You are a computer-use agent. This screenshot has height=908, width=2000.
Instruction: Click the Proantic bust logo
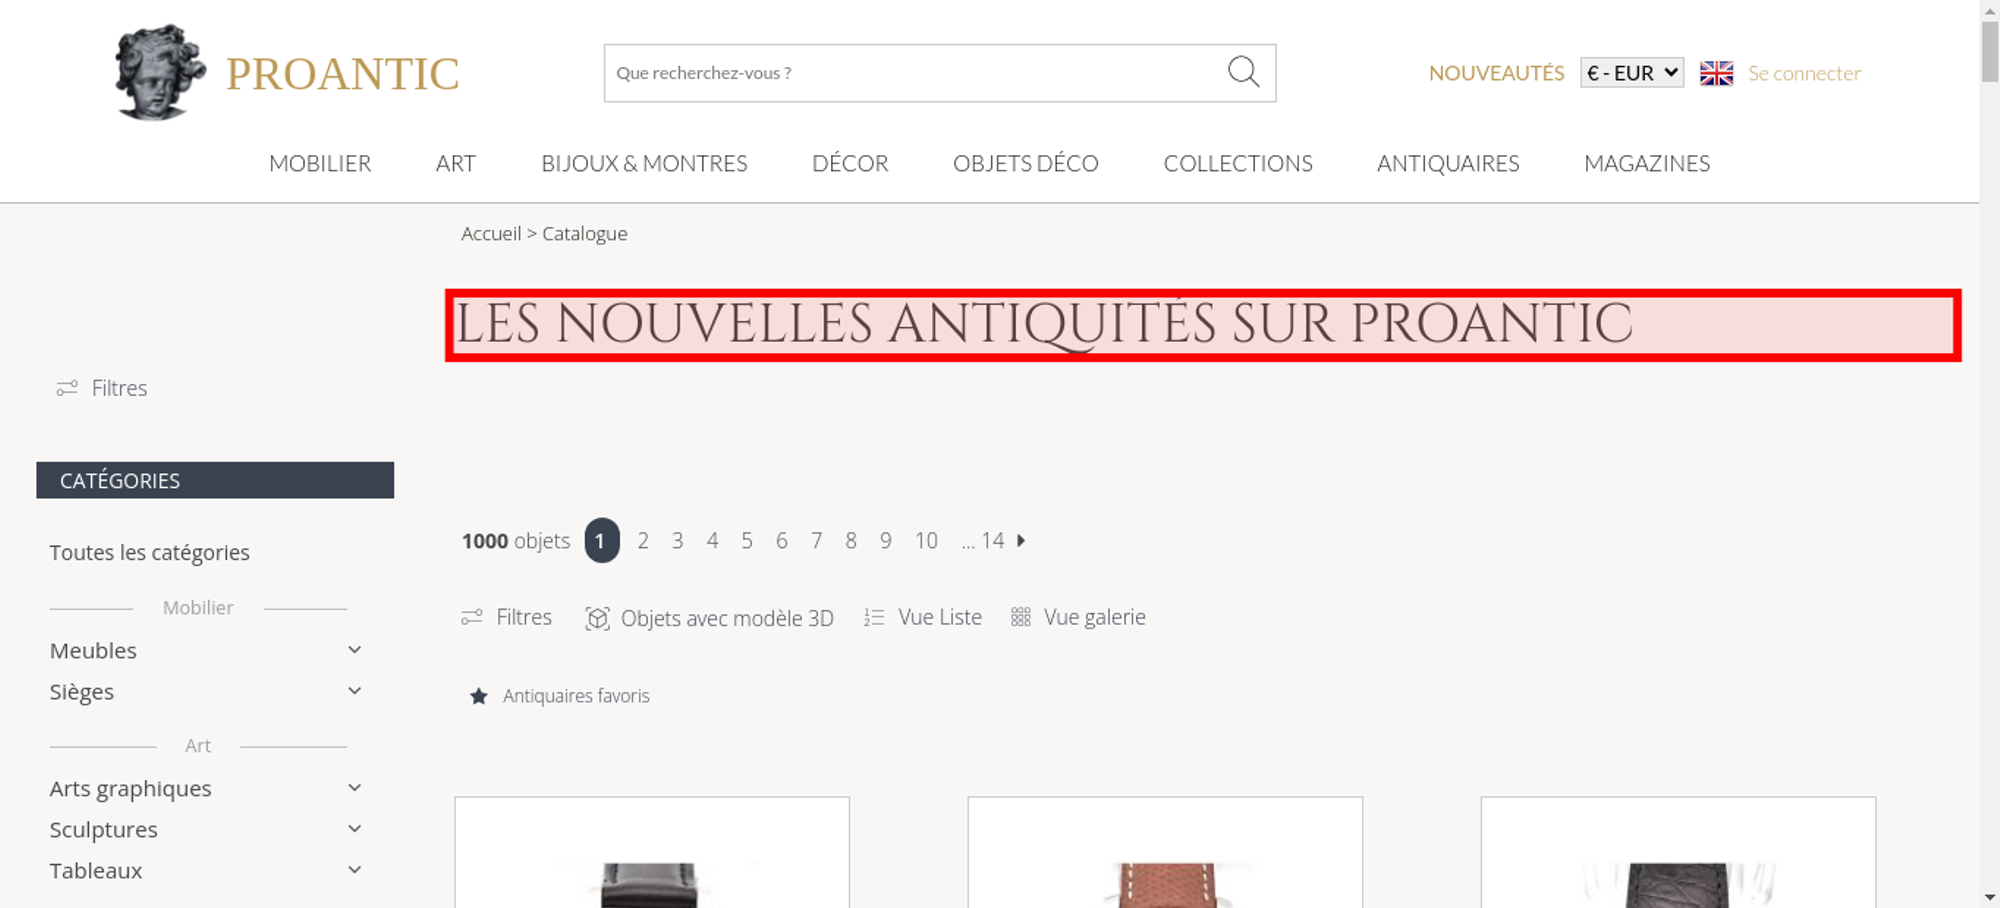(x=160, y=72)
